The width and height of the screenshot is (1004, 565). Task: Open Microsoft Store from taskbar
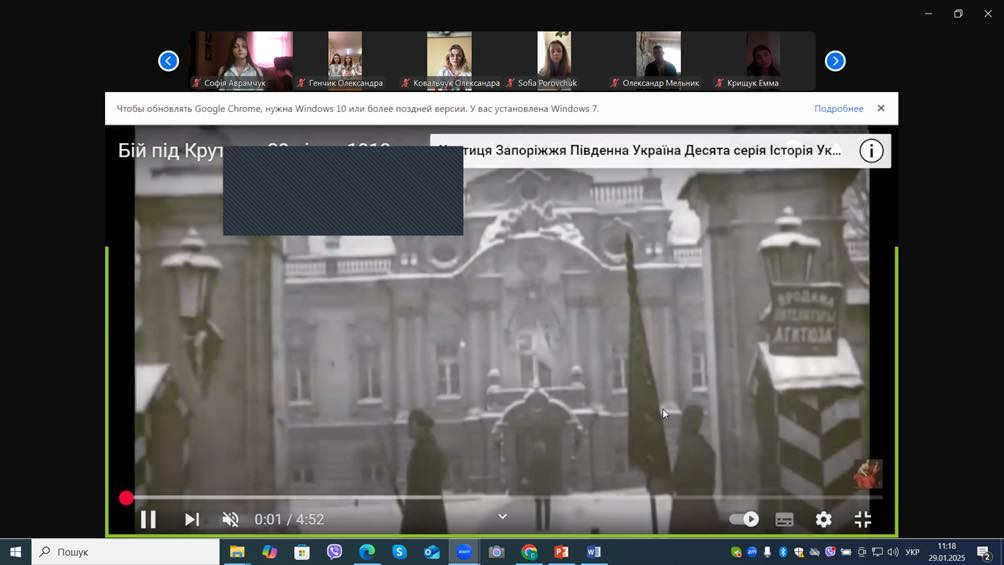tap(302, 552)
